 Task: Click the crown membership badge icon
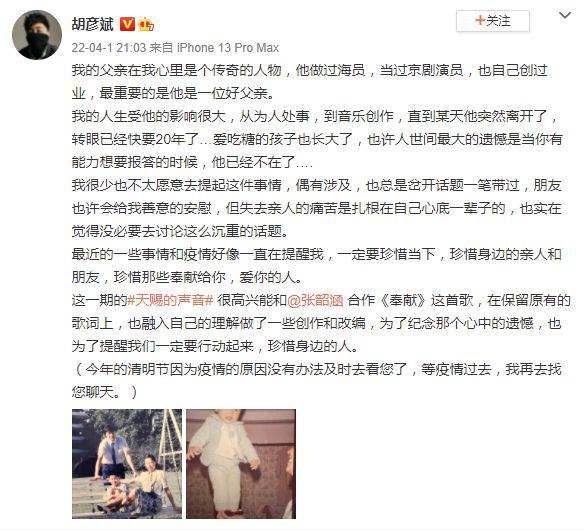tap(146, 25)
